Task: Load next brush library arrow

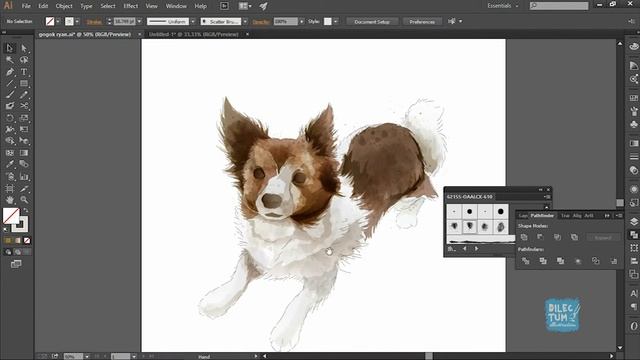Action: 476,249
